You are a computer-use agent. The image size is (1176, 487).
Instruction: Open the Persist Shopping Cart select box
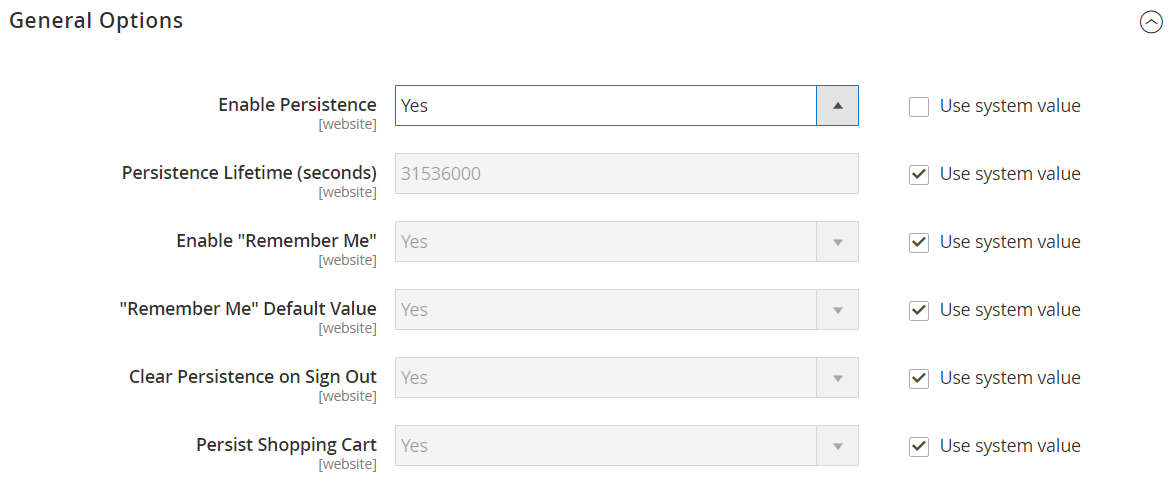(x=626, y=446)
